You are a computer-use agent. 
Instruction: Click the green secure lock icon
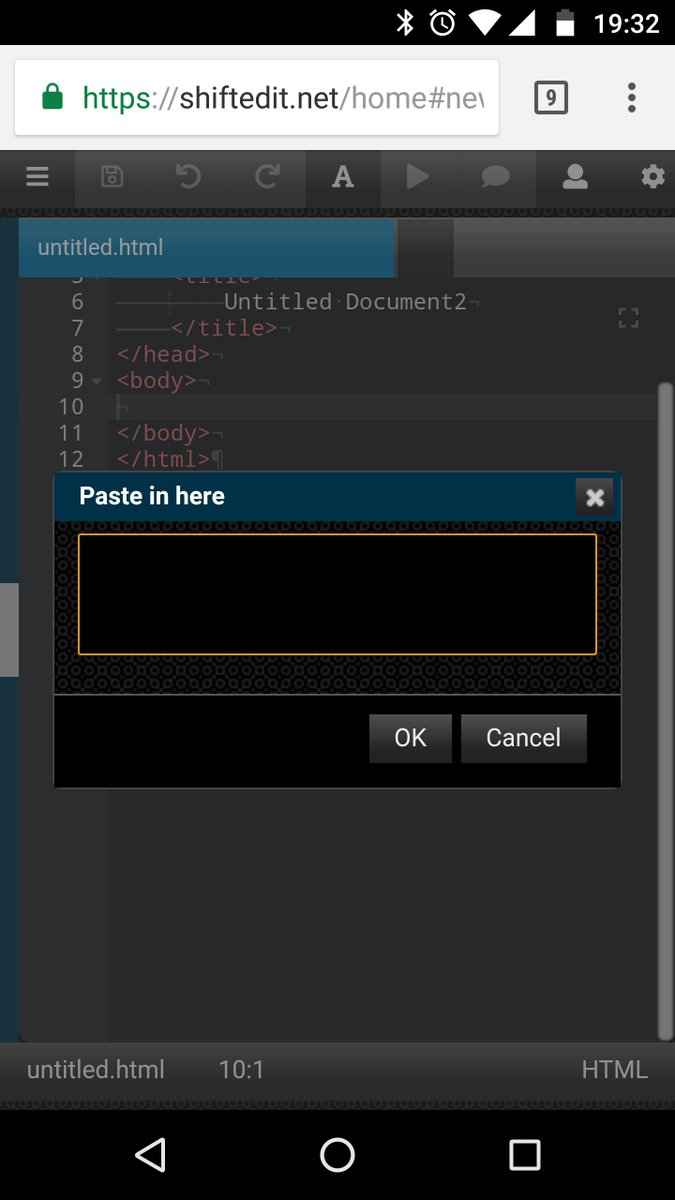(x=52, y=97)
